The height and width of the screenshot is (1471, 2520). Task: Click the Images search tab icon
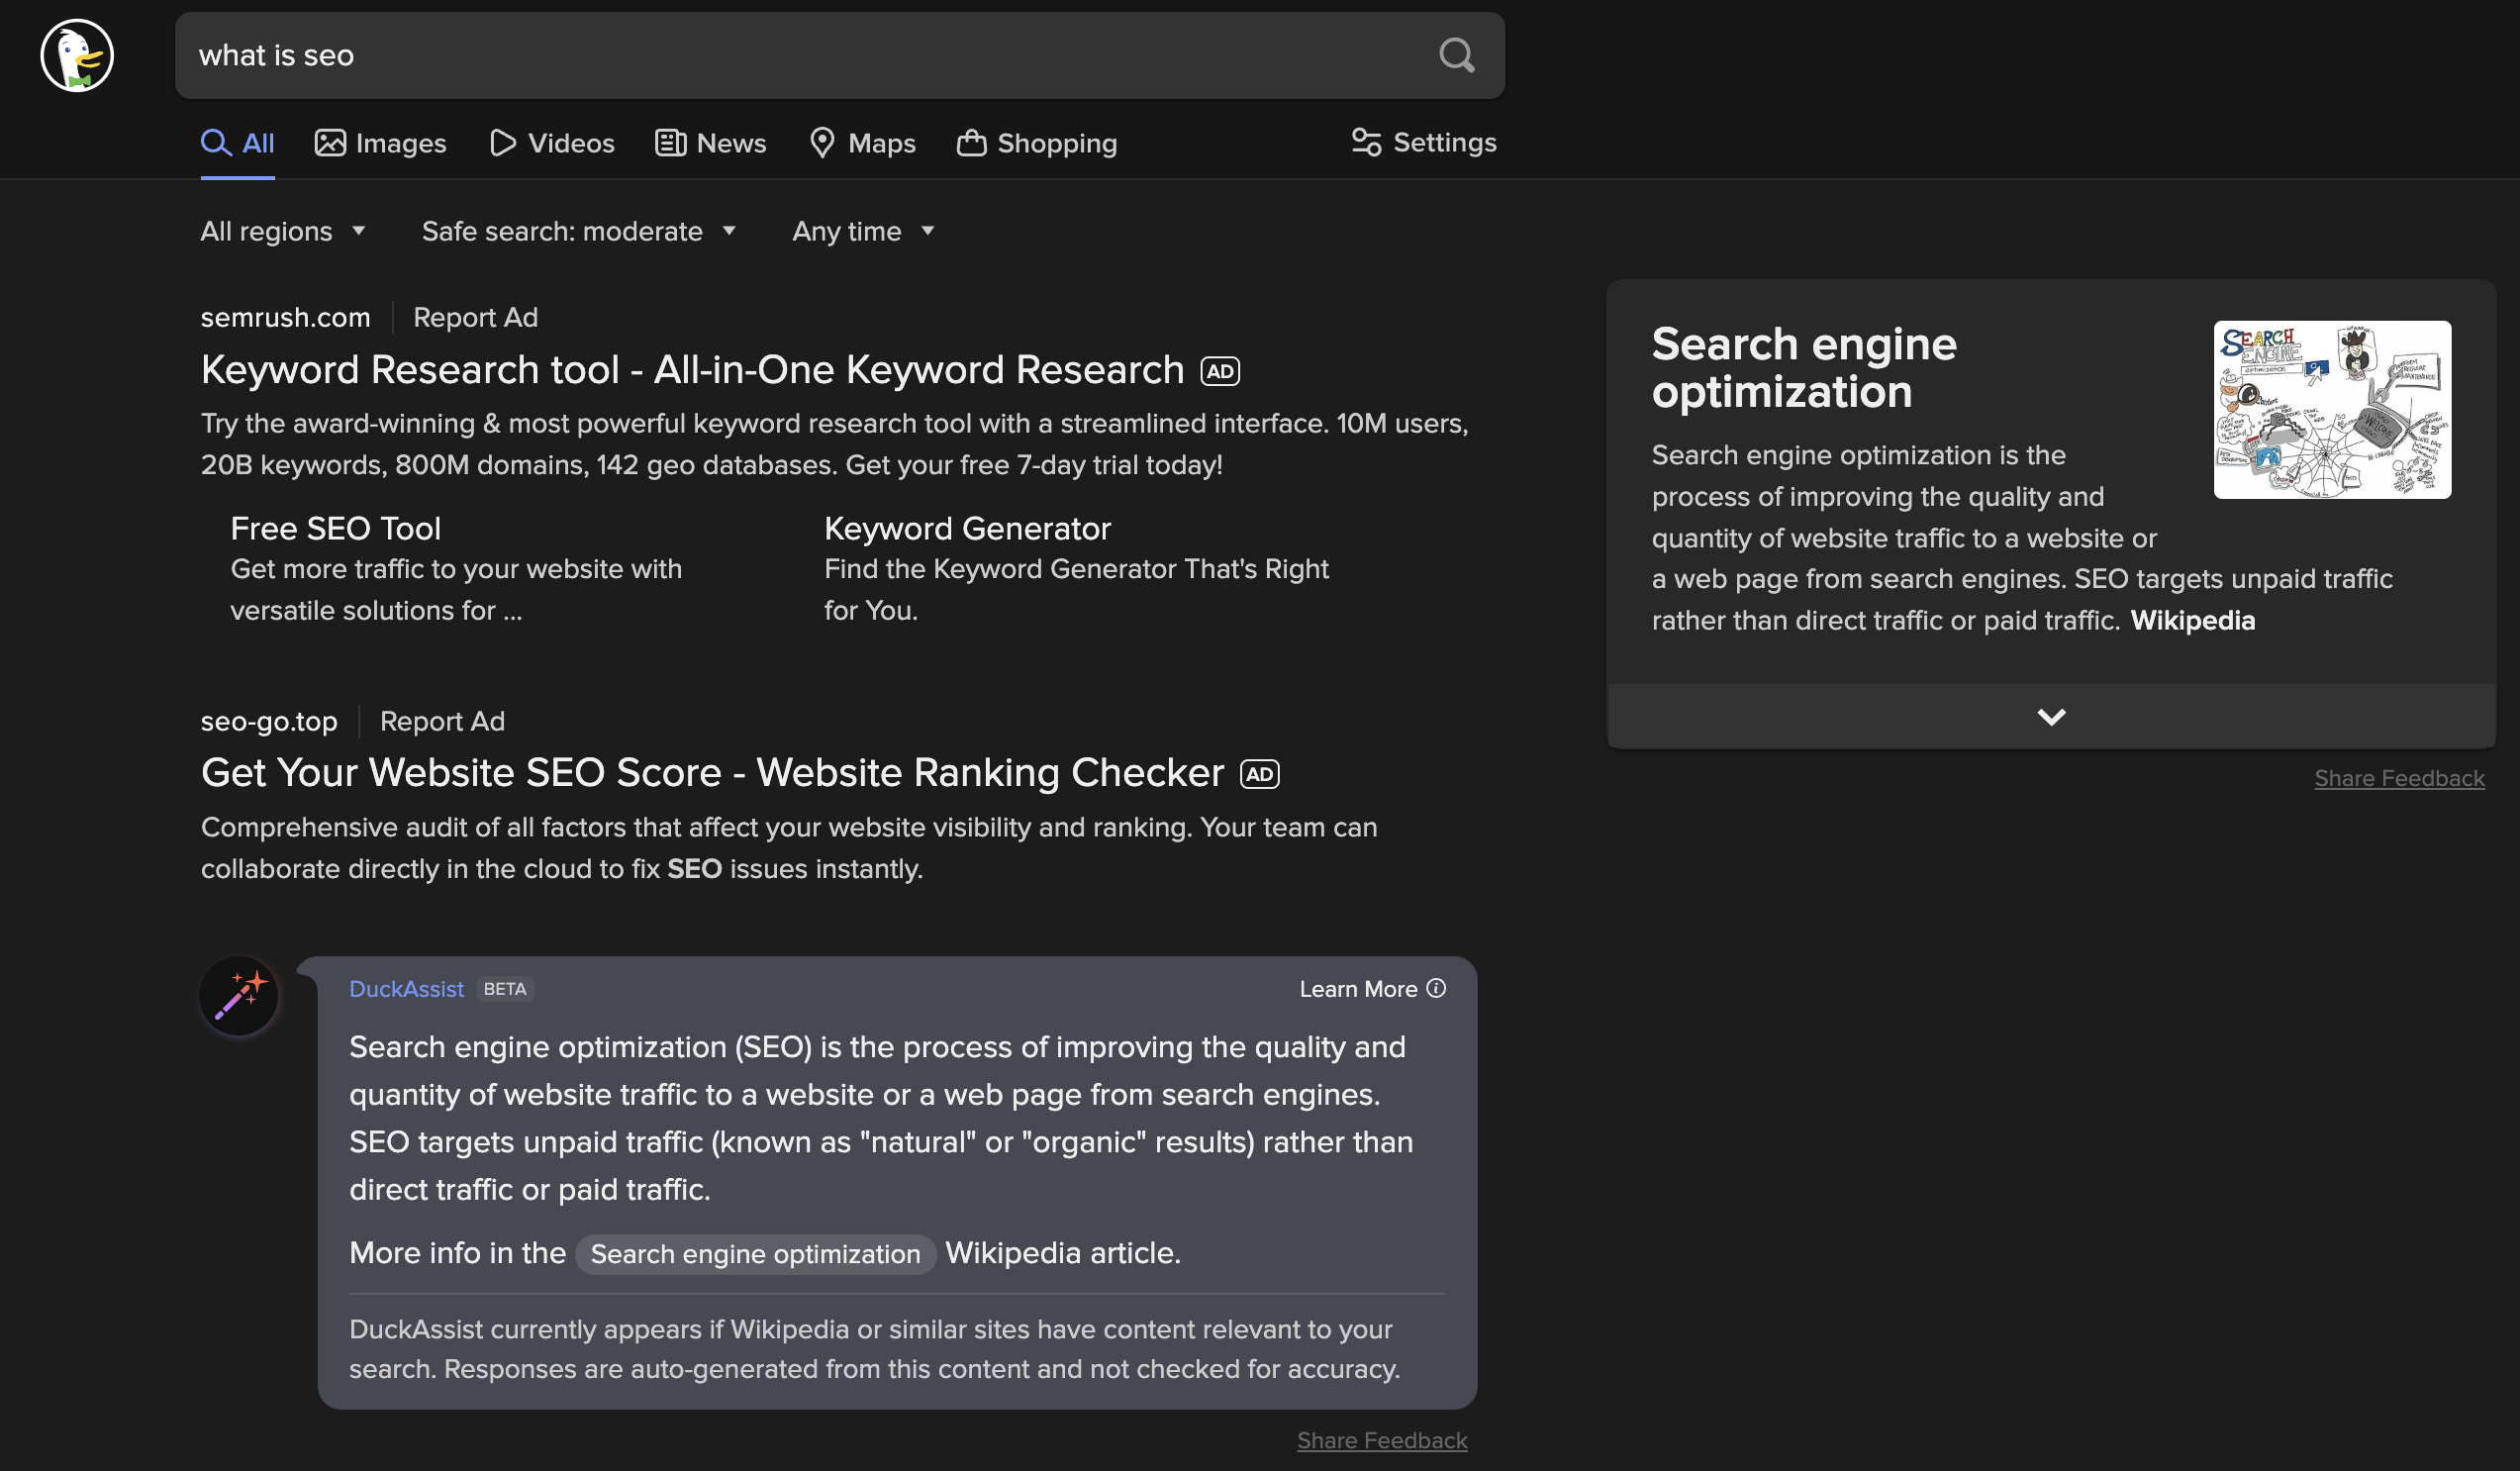click(x=329, y=142)
